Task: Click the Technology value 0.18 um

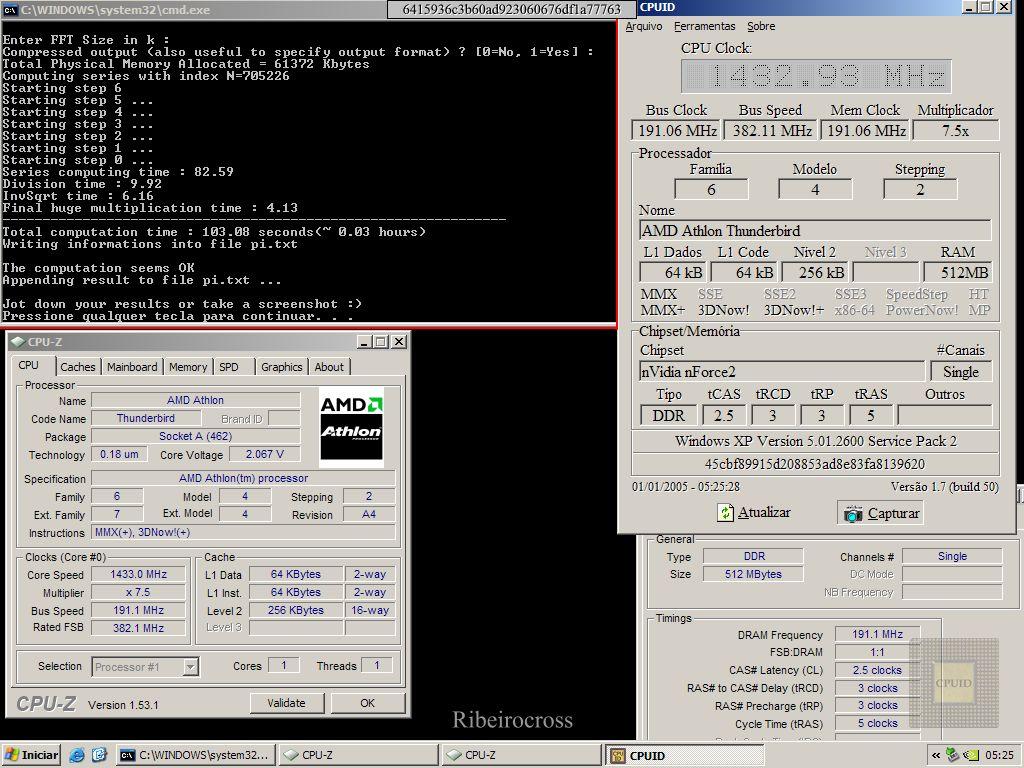Action: 119,454
